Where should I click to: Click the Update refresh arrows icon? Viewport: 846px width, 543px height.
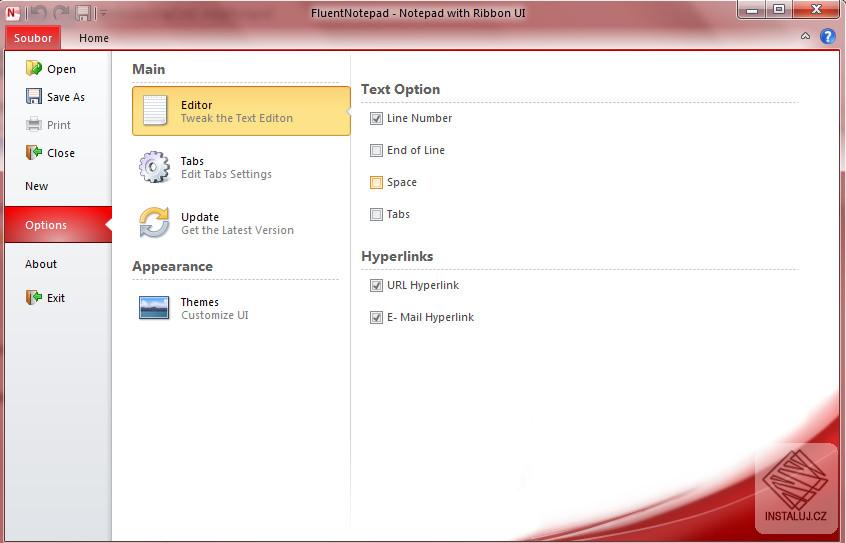click(x=154, y=222)
